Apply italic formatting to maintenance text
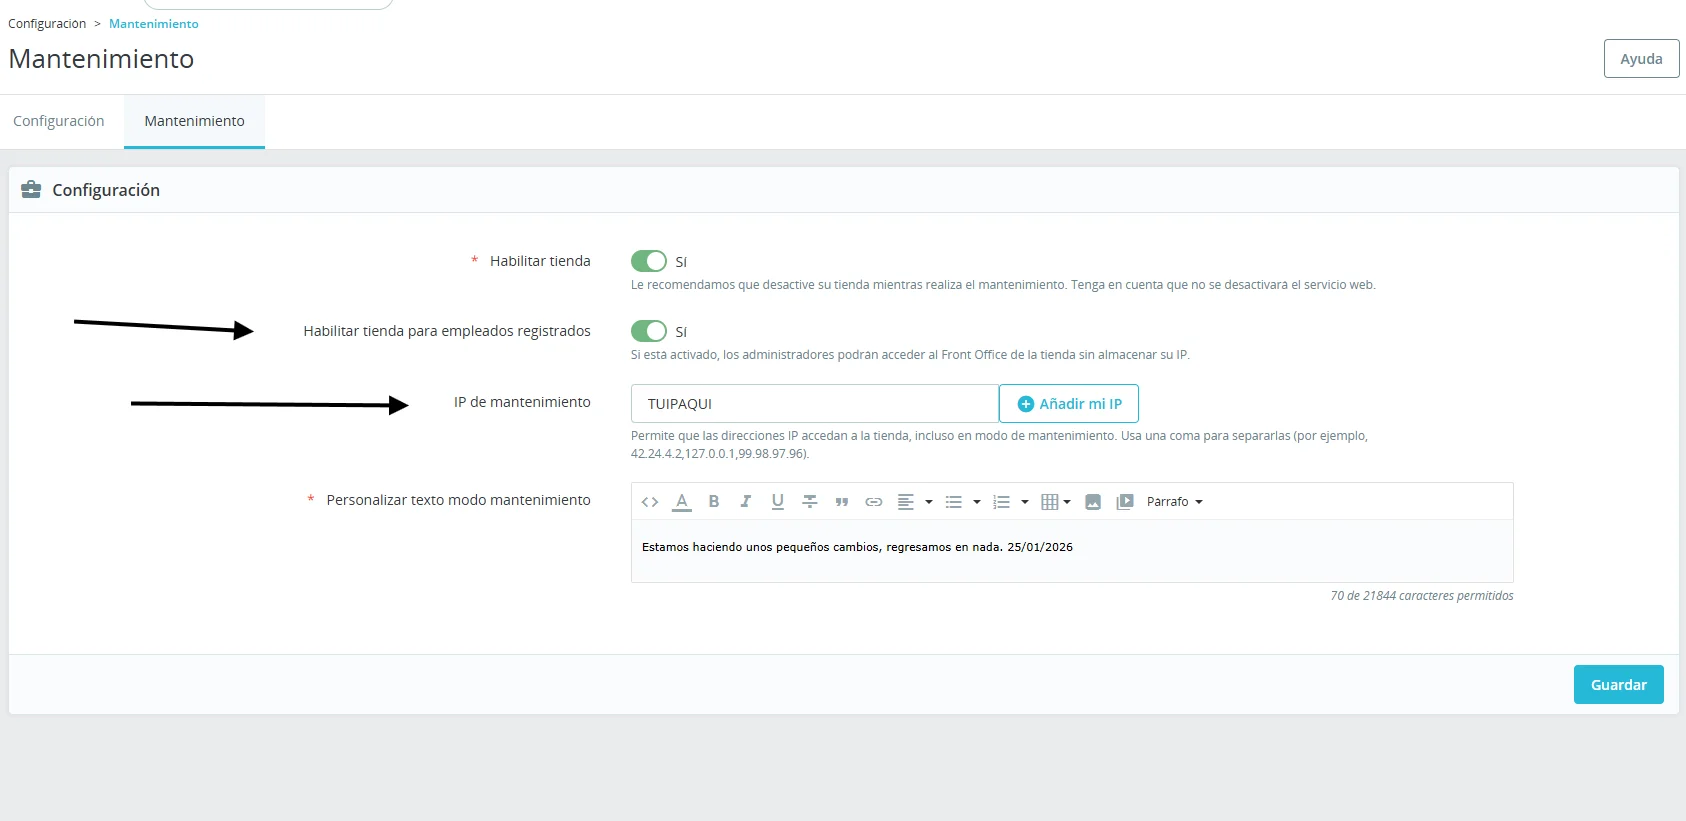Screen dimensions: 1686x821 pos(745,502)
